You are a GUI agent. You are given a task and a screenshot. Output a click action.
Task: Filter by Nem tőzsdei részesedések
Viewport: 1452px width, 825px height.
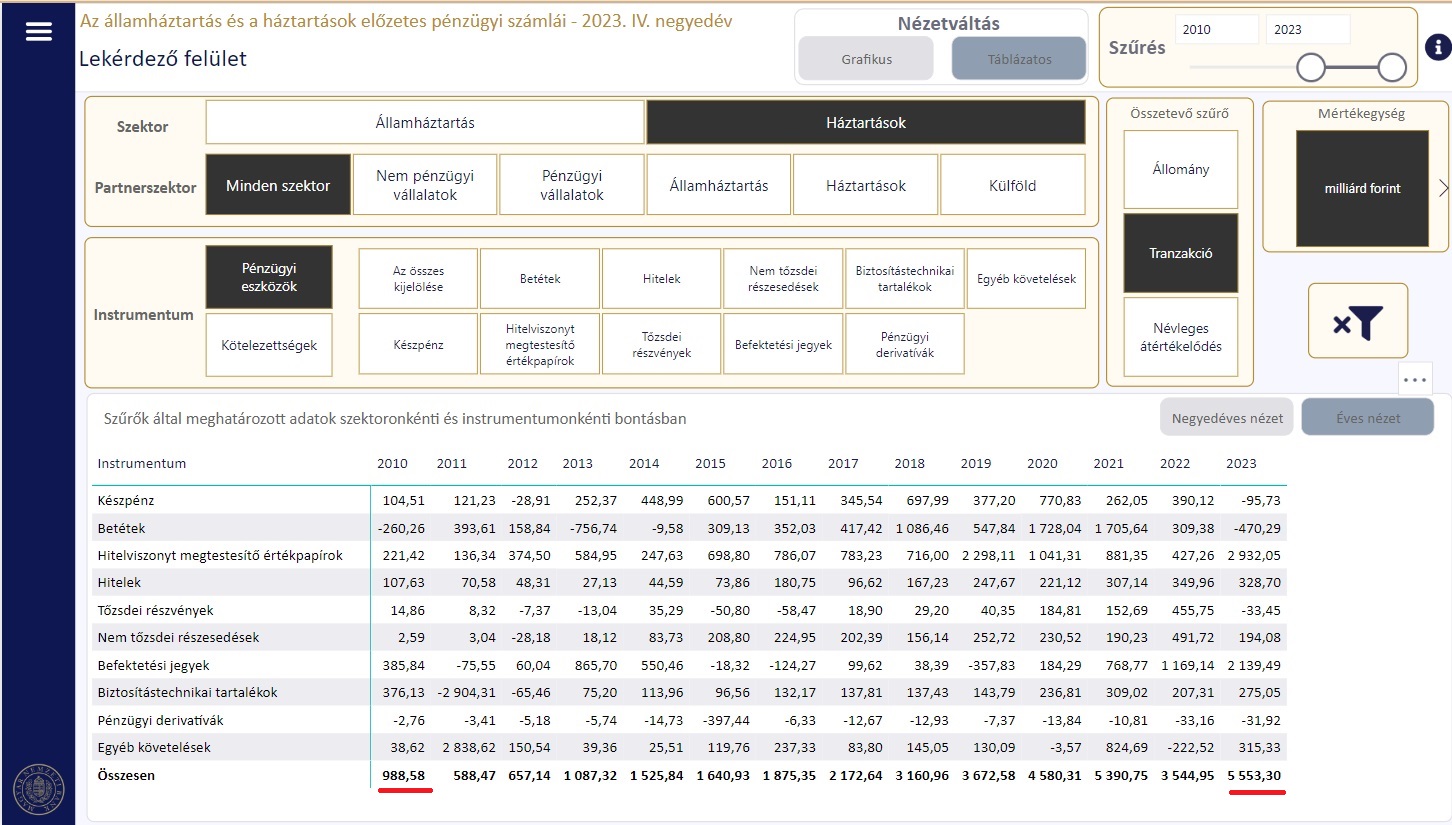(783, 279)
